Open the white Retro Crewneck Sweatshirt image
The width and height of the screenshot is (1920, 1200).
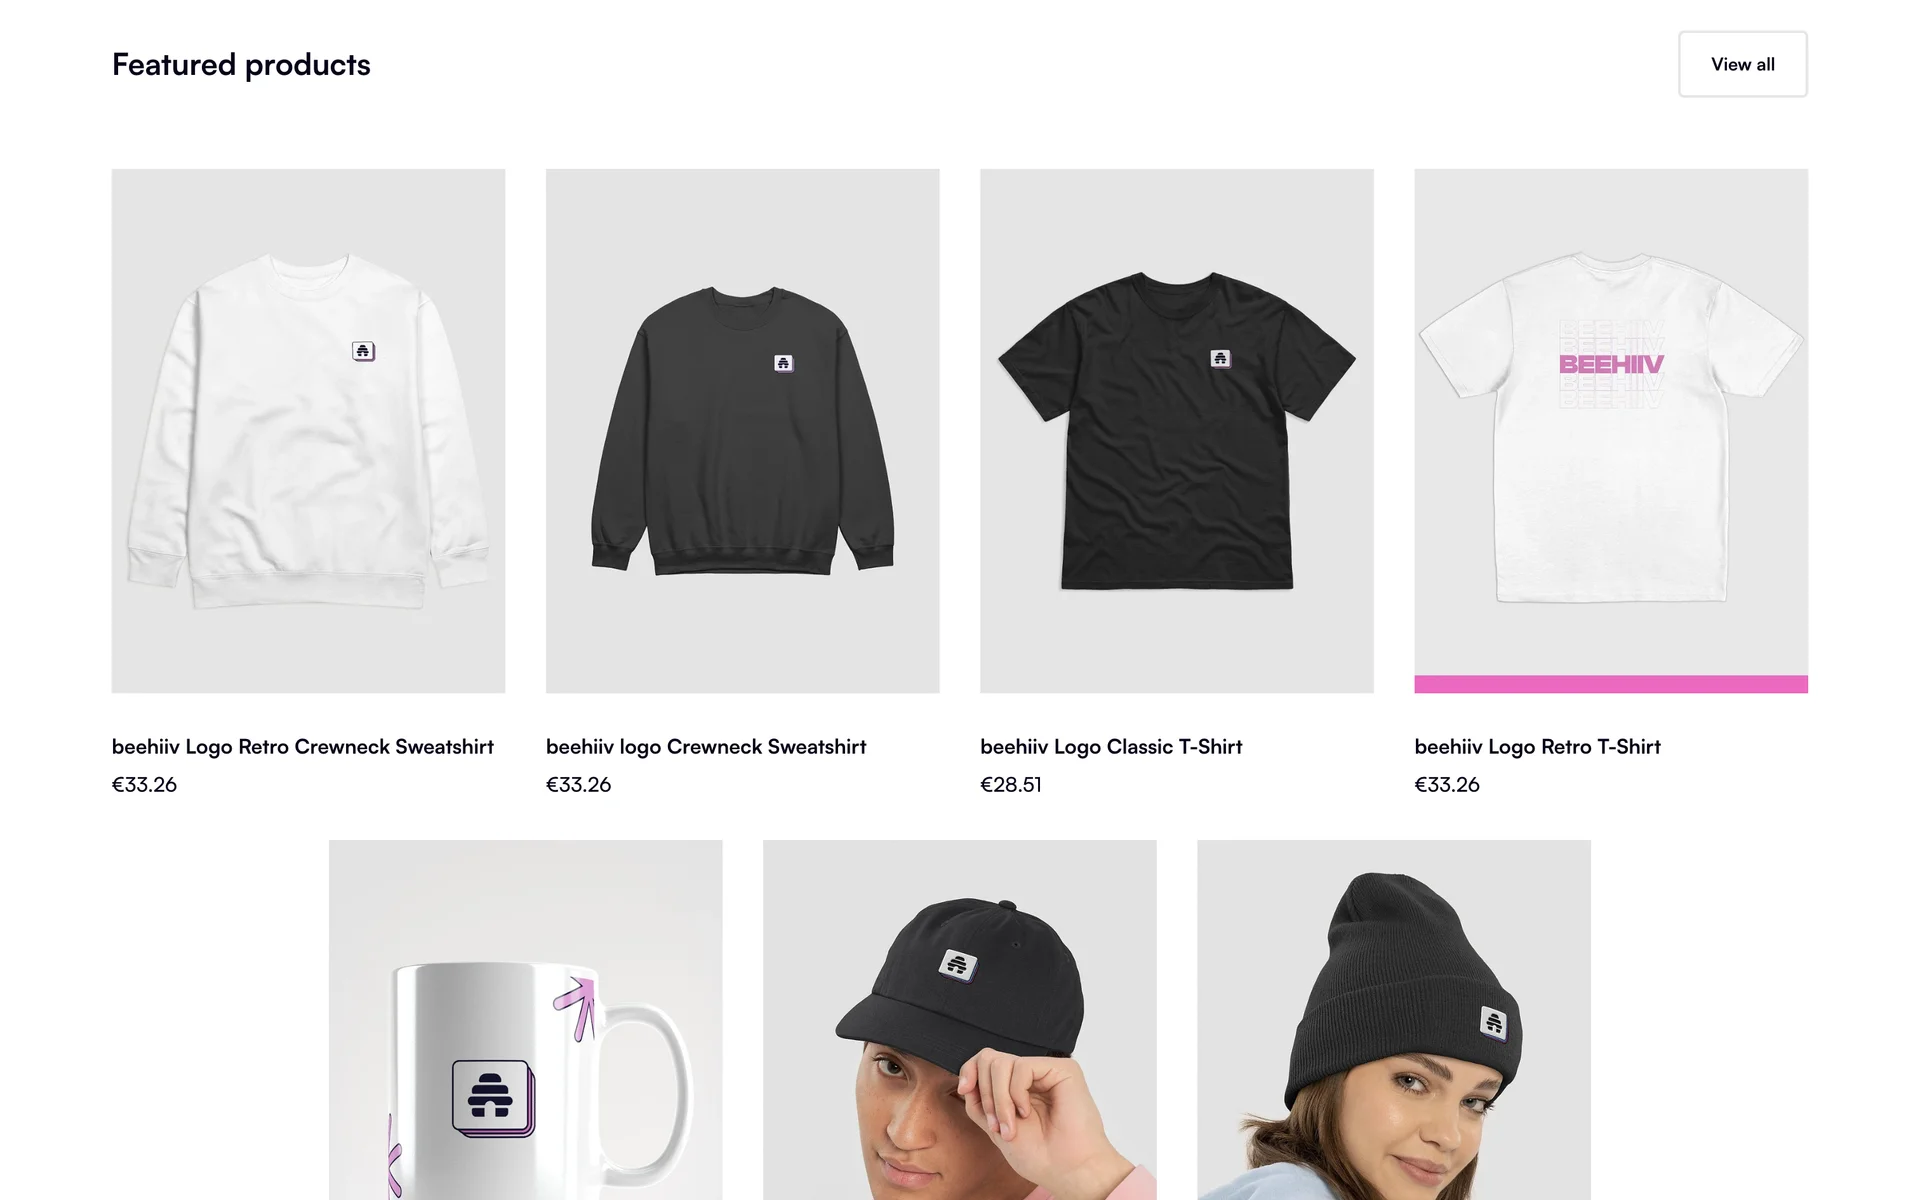tap(308, 431)
